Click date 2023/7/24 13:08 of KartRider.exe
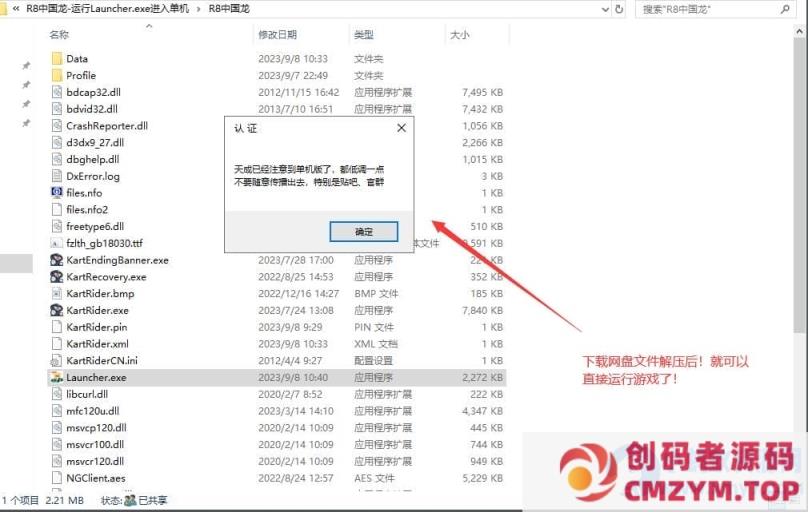808x512 pixels. 296,311
